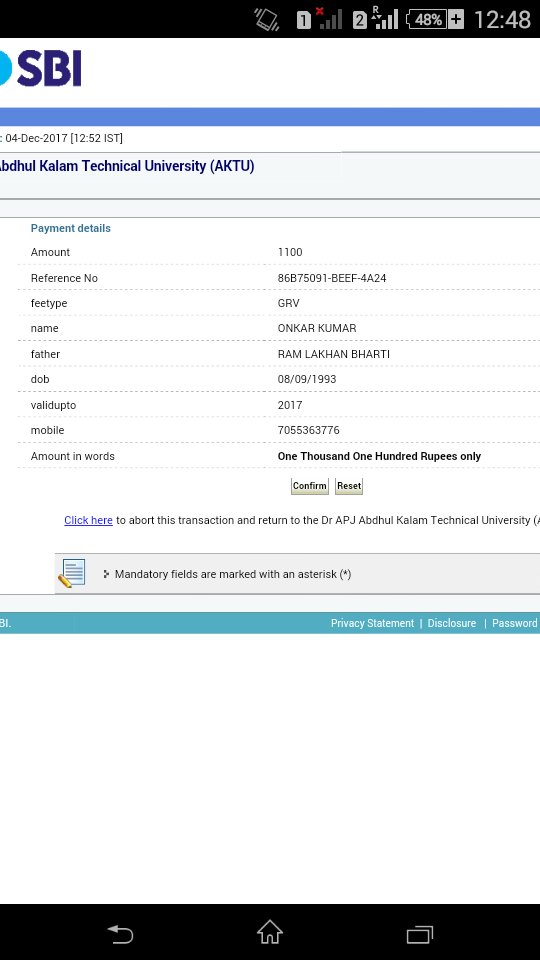Click the 'Amount' label in payment details

[x=50, y=252]
